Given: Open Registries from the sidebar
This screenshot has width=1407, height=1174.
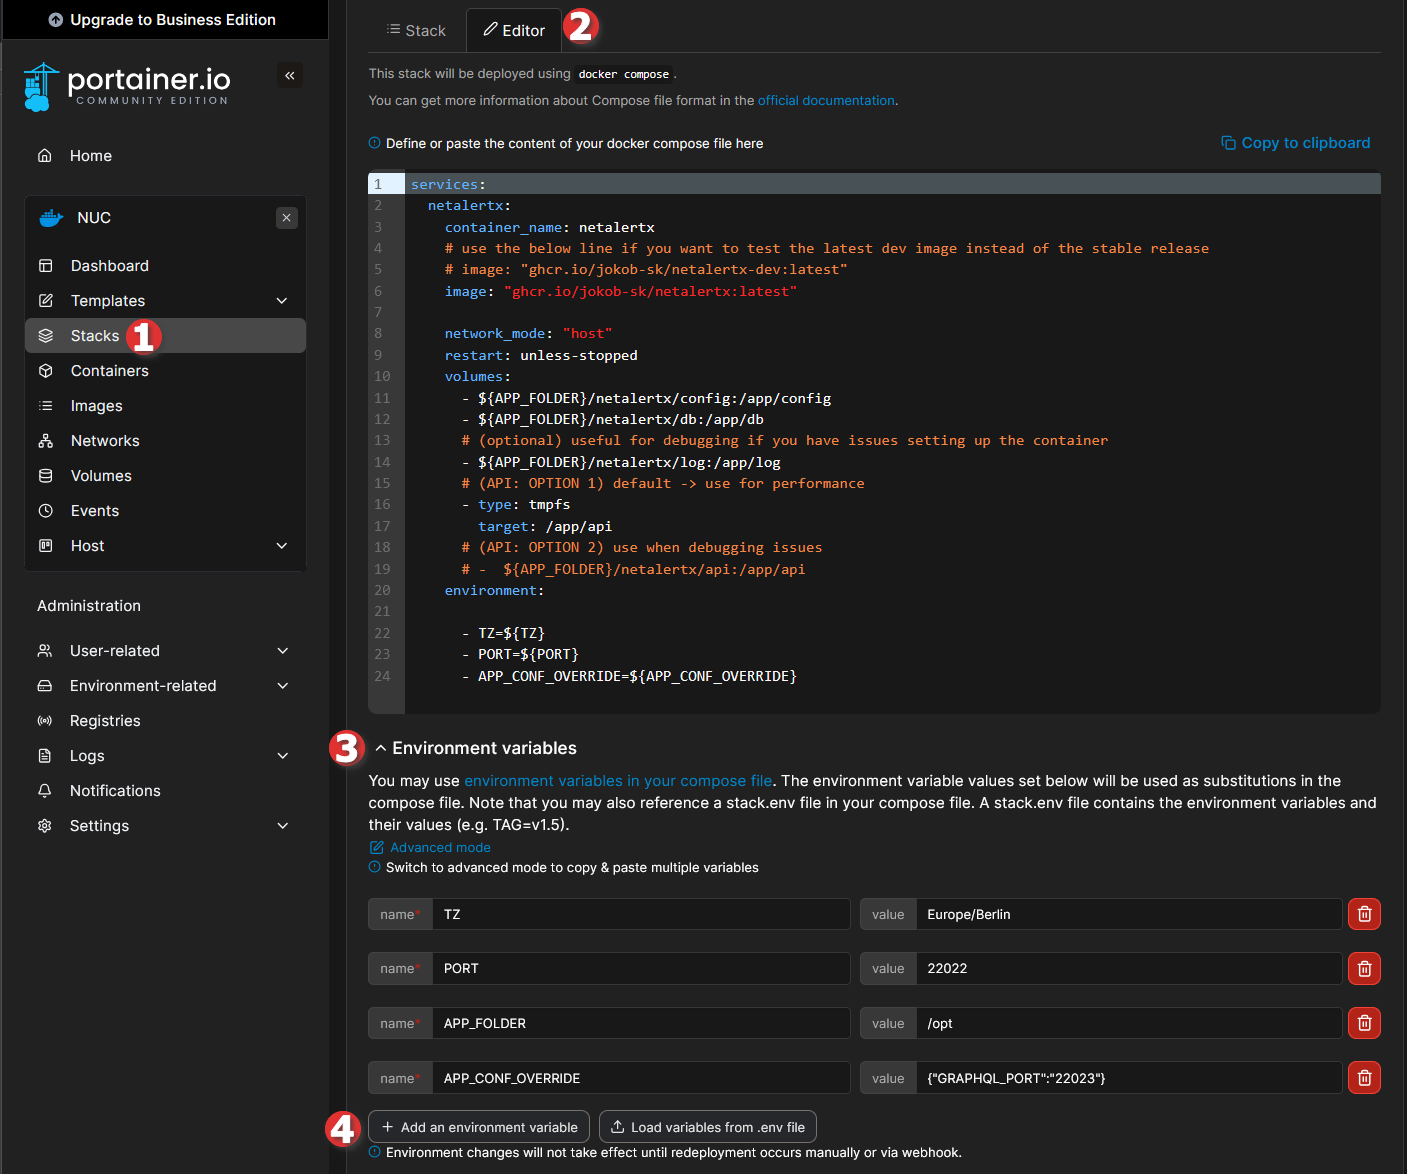Looking at the screenshot, I should (105, 721).
